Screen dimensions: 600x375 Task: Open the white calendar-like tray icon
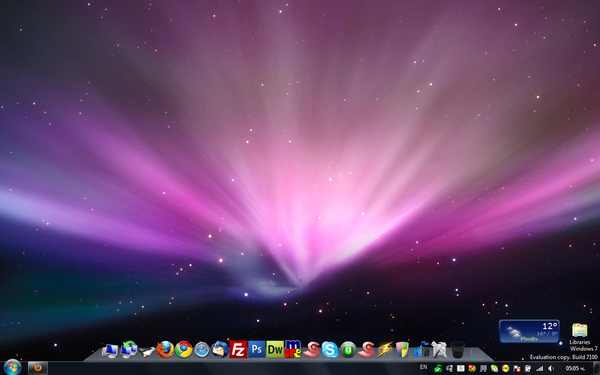point(461,368)
